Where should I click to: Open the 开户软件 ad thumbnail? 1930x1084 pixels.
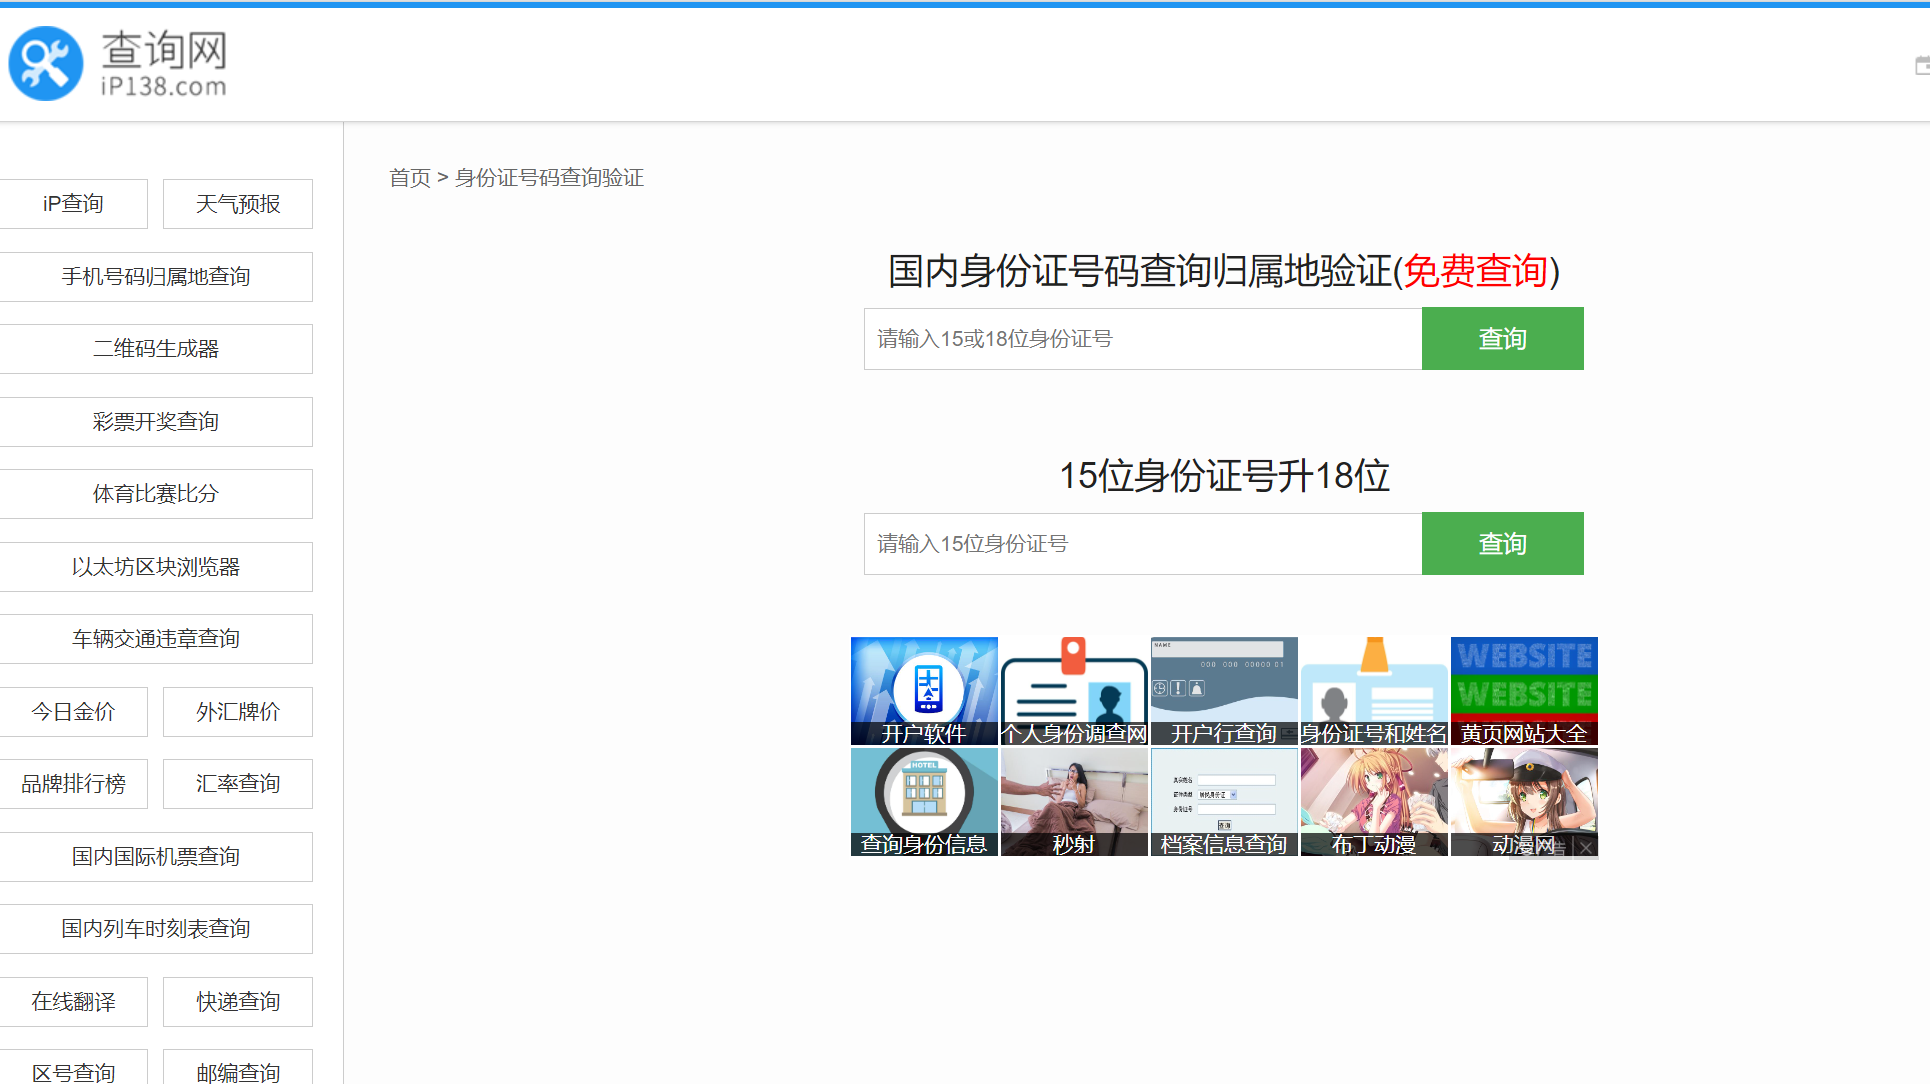[924, 691]
